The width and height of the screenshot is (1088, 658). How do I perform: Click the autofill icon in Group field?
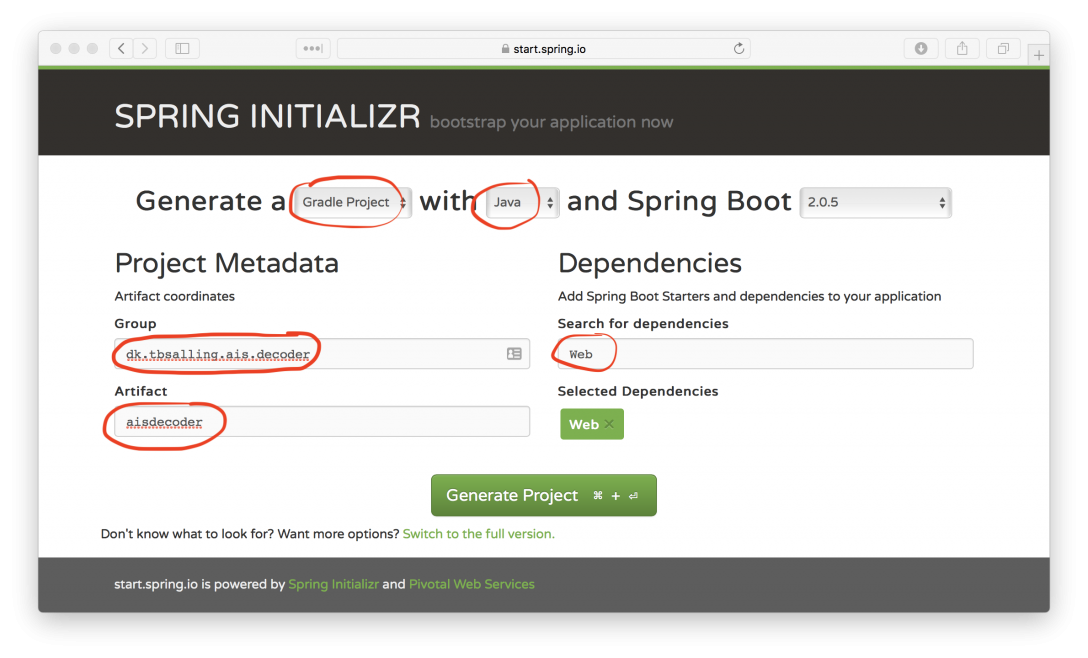(x=514, y=354)
